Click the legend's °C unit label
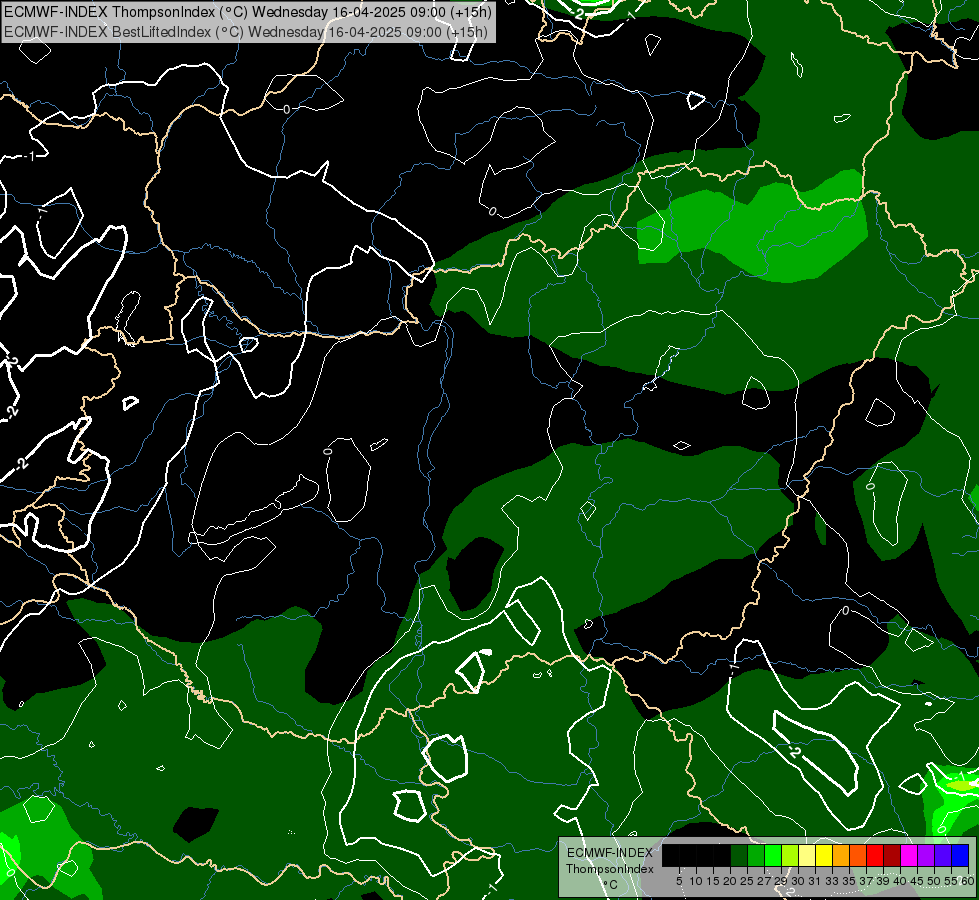The width and height of the screenshot is (979, 900). (x=611, y=885)
